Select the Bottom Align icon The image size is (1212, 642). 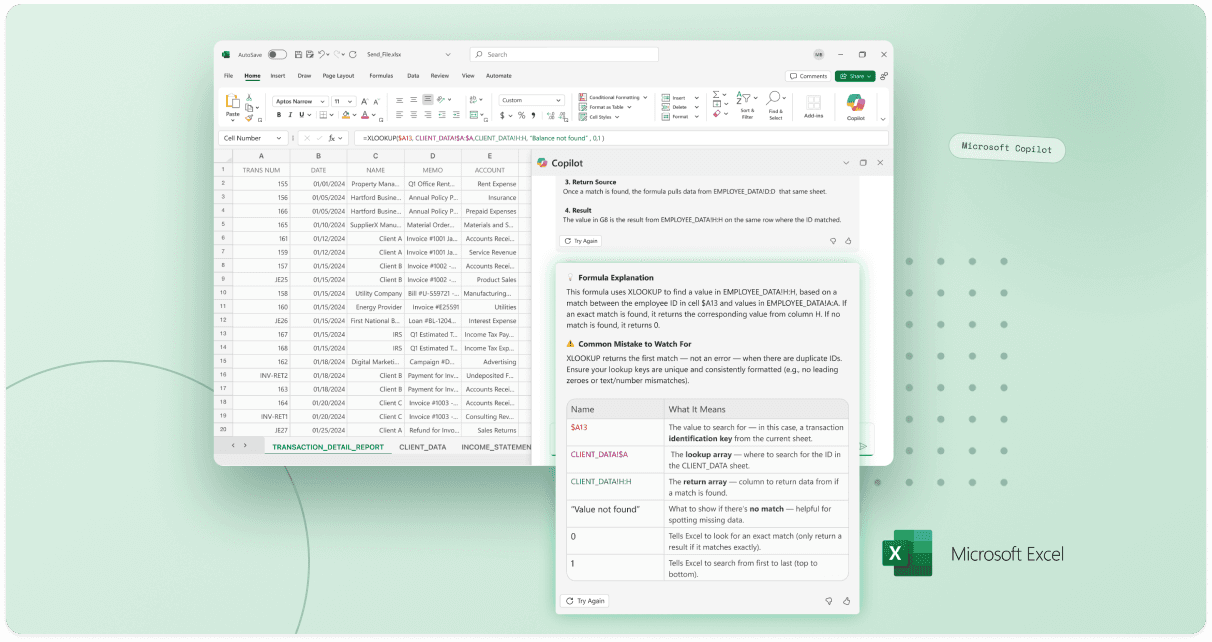pyautogui.click(x=428, y=99)
